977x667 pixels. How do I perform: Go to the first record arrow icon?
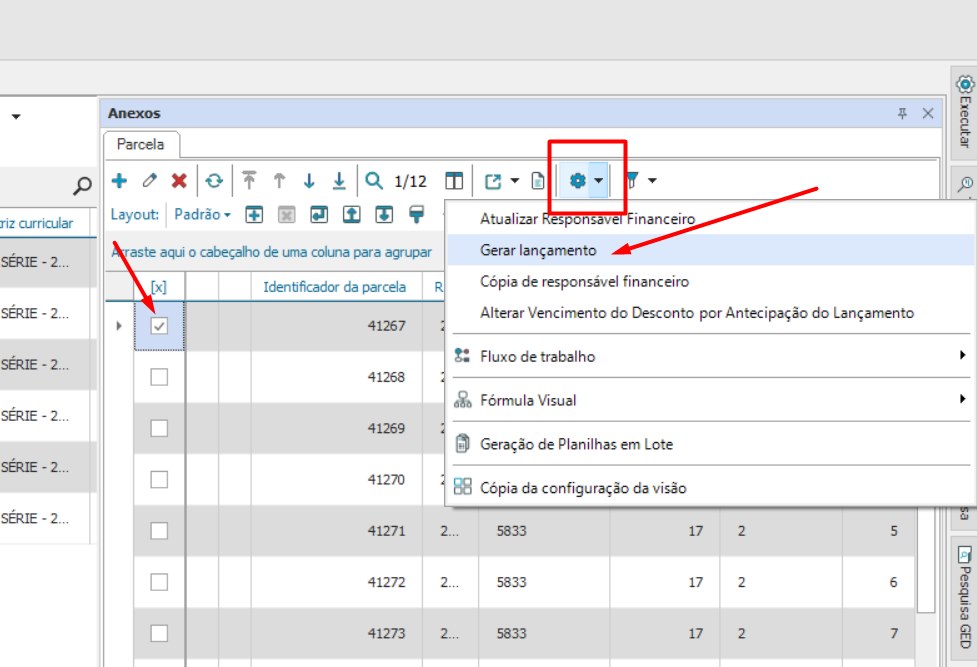tap(249, 181)
